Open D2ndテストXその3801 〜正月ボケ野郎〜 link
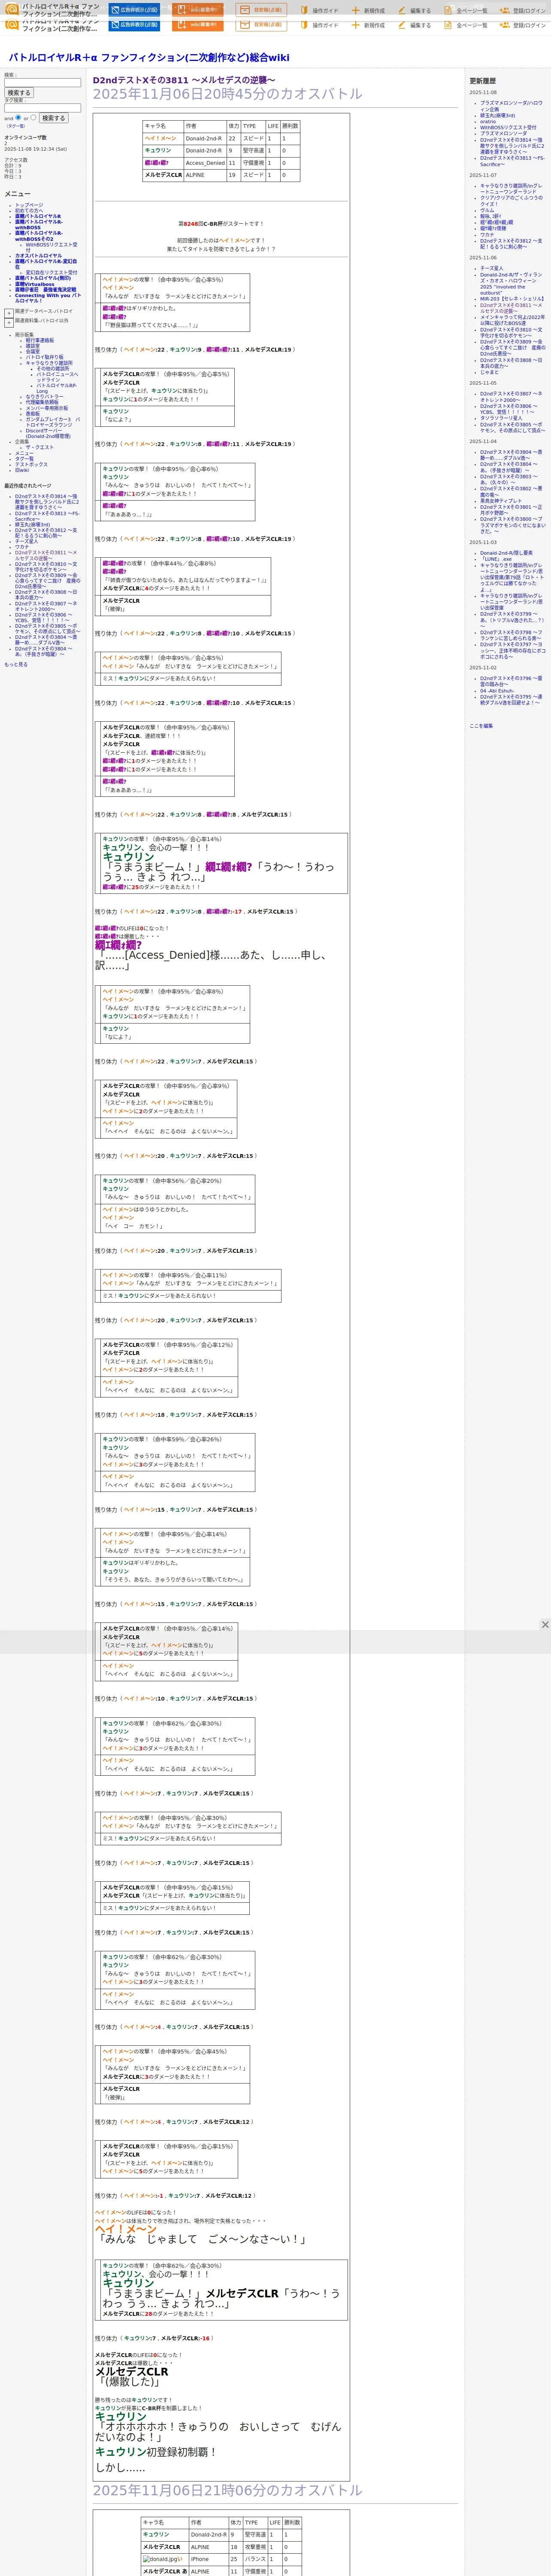 coord(511,510)
